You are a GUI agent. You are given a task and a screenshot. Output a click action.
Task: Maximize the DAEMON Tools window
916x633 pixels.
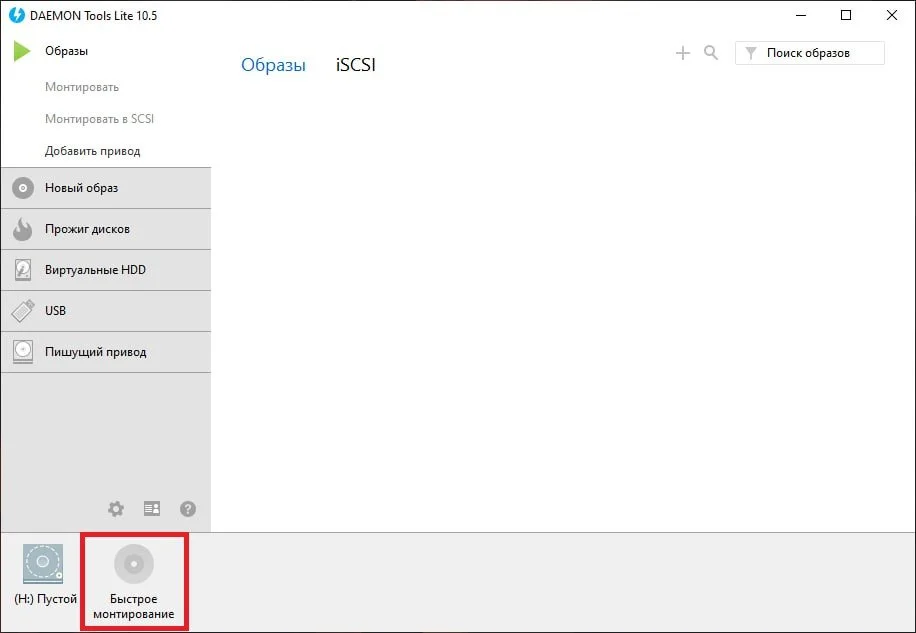846,15
